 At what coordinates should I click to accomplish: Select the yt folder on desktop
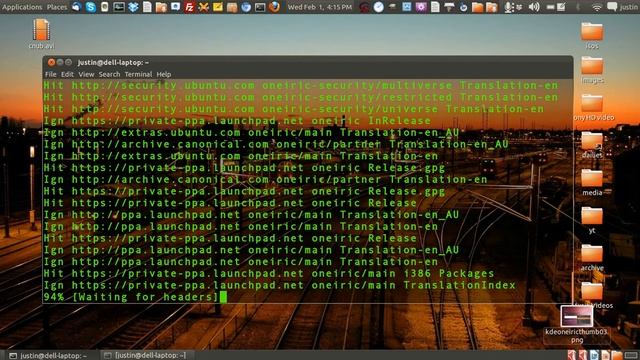tap(592, 220)
